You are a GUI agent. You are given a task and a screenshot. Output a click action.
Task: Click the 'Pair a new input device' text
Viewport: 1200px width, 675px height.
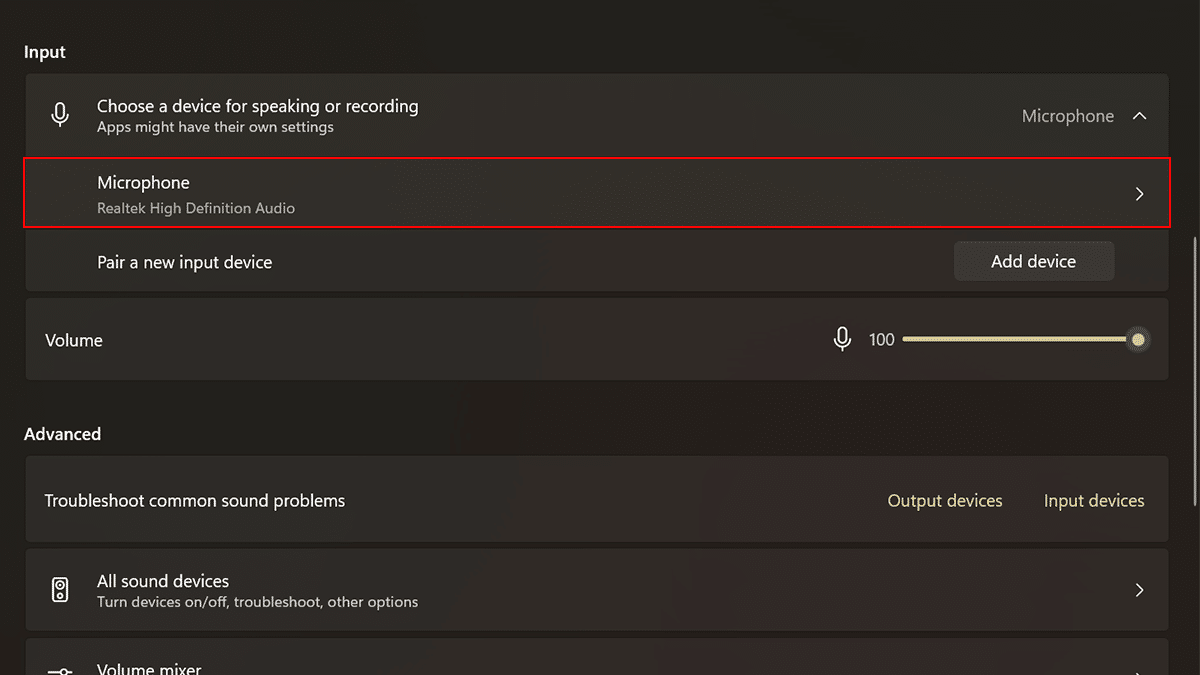184,262
